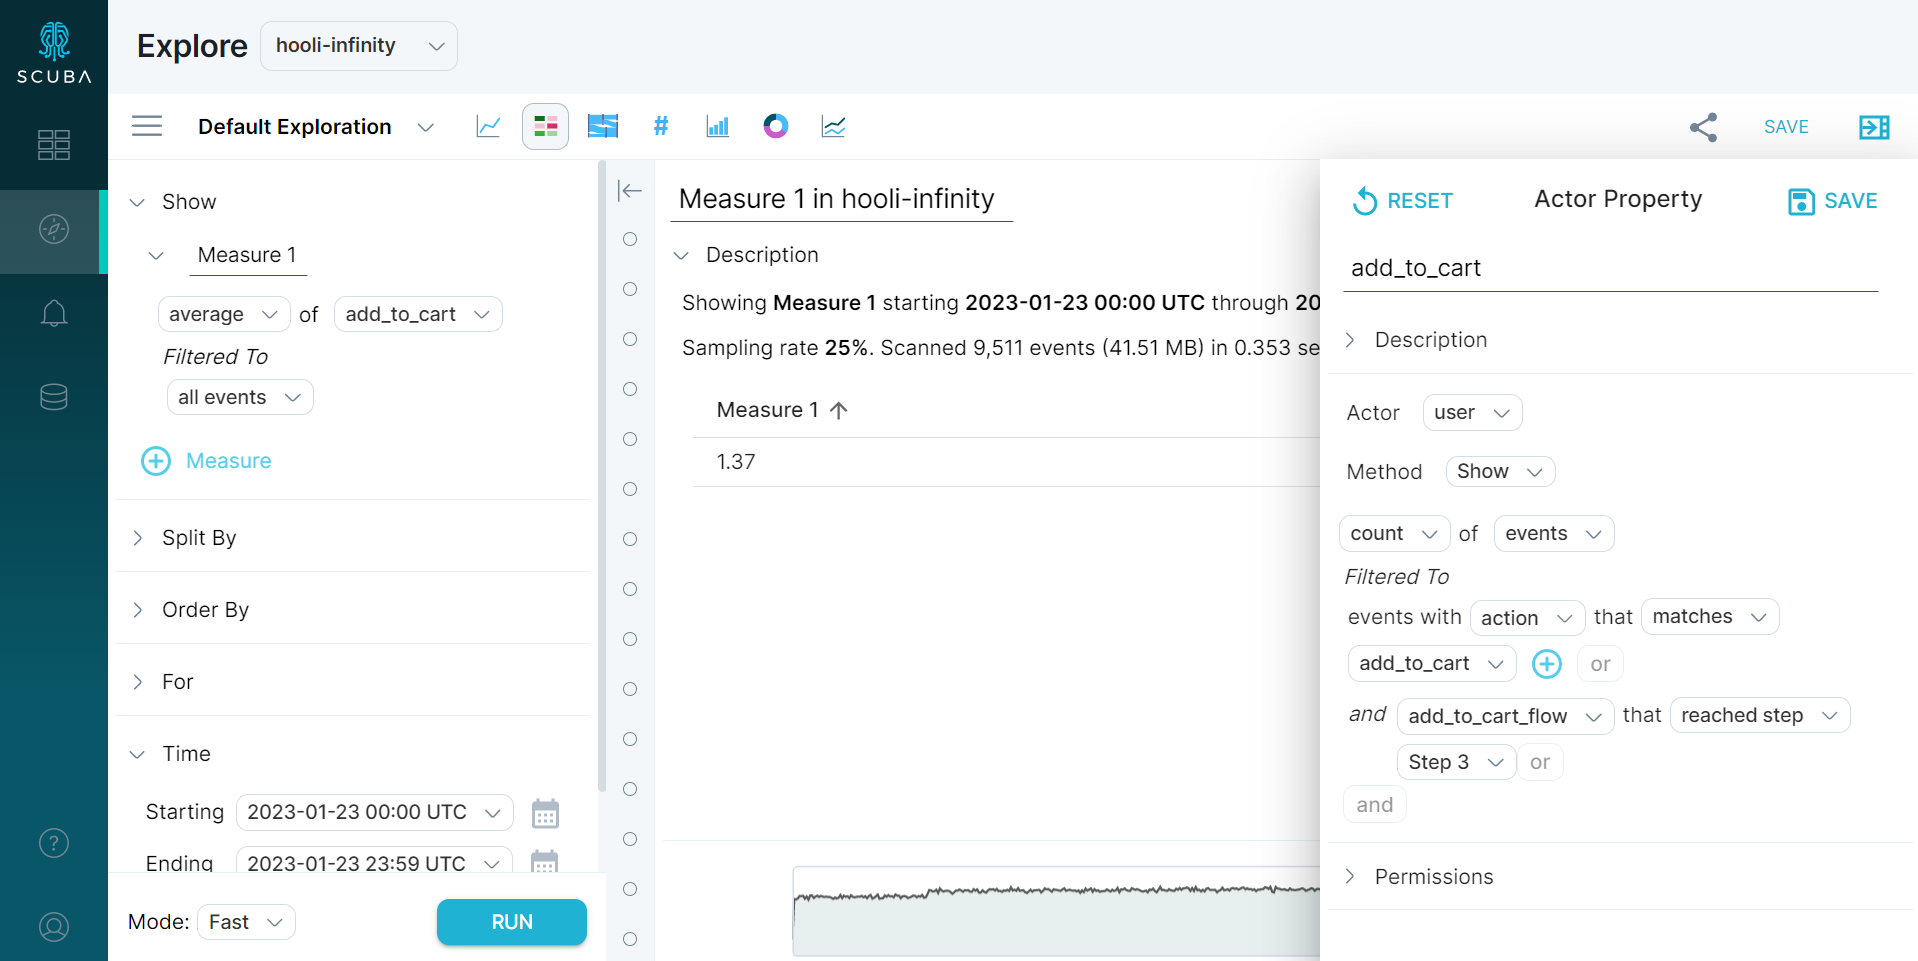
Task: Open the user account icon
Action: click(x=54, y=927)
